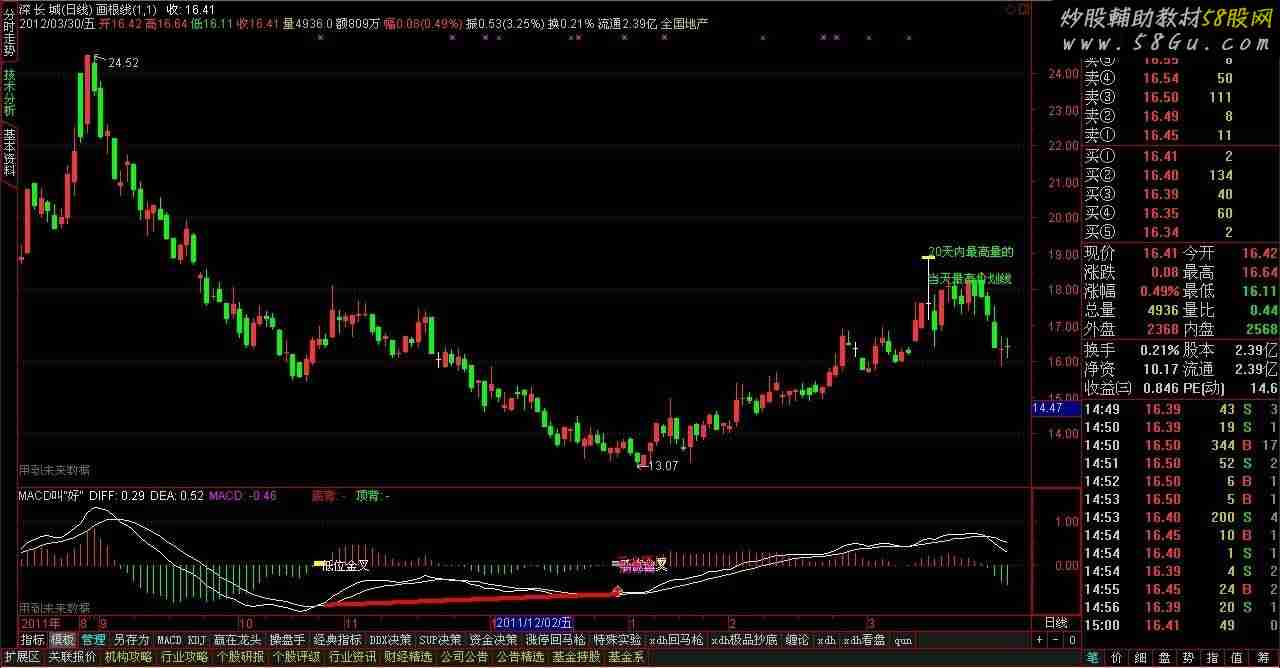
Task: Apply the xdh极品抄底 template
Action: 744,640
